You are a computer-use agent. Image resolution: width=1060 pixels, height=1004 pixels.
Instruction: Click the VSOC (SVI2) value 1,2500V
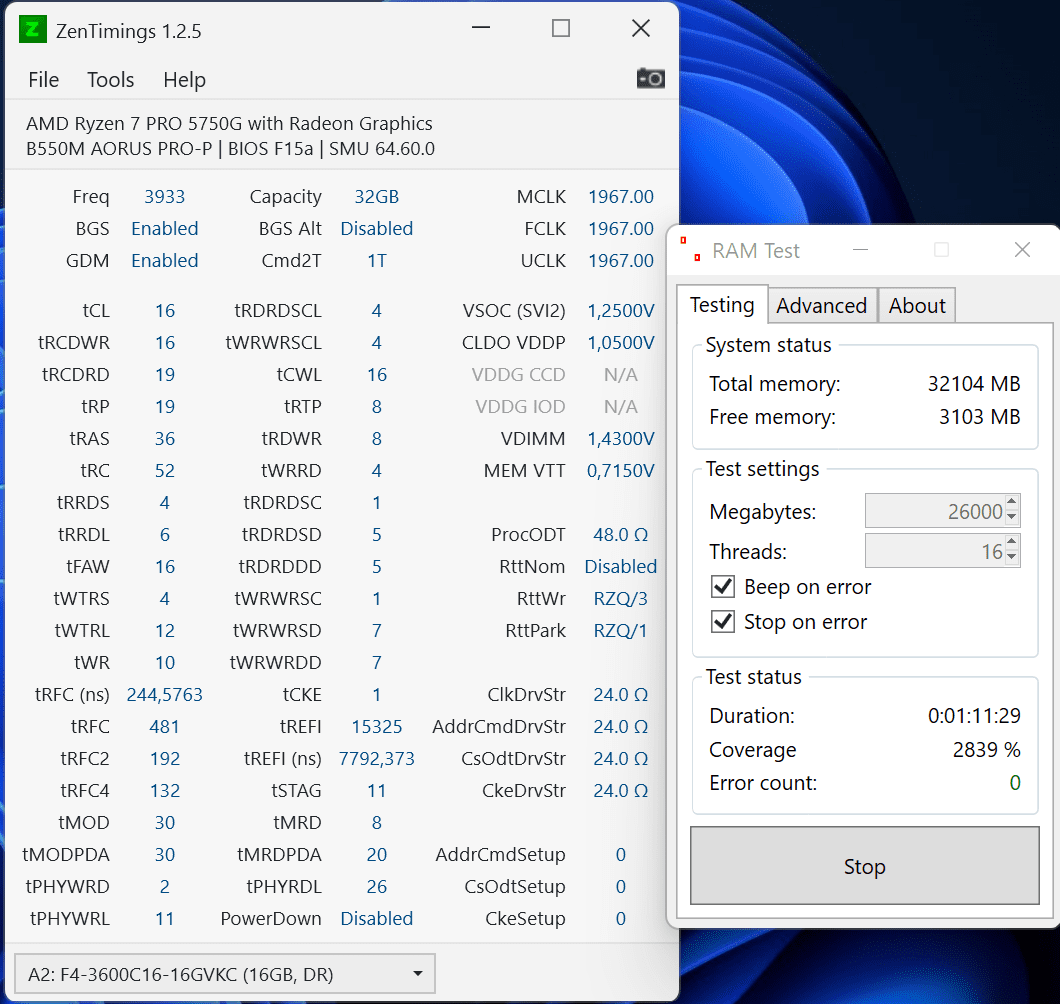pyautogui.click(x=621, y=311)
